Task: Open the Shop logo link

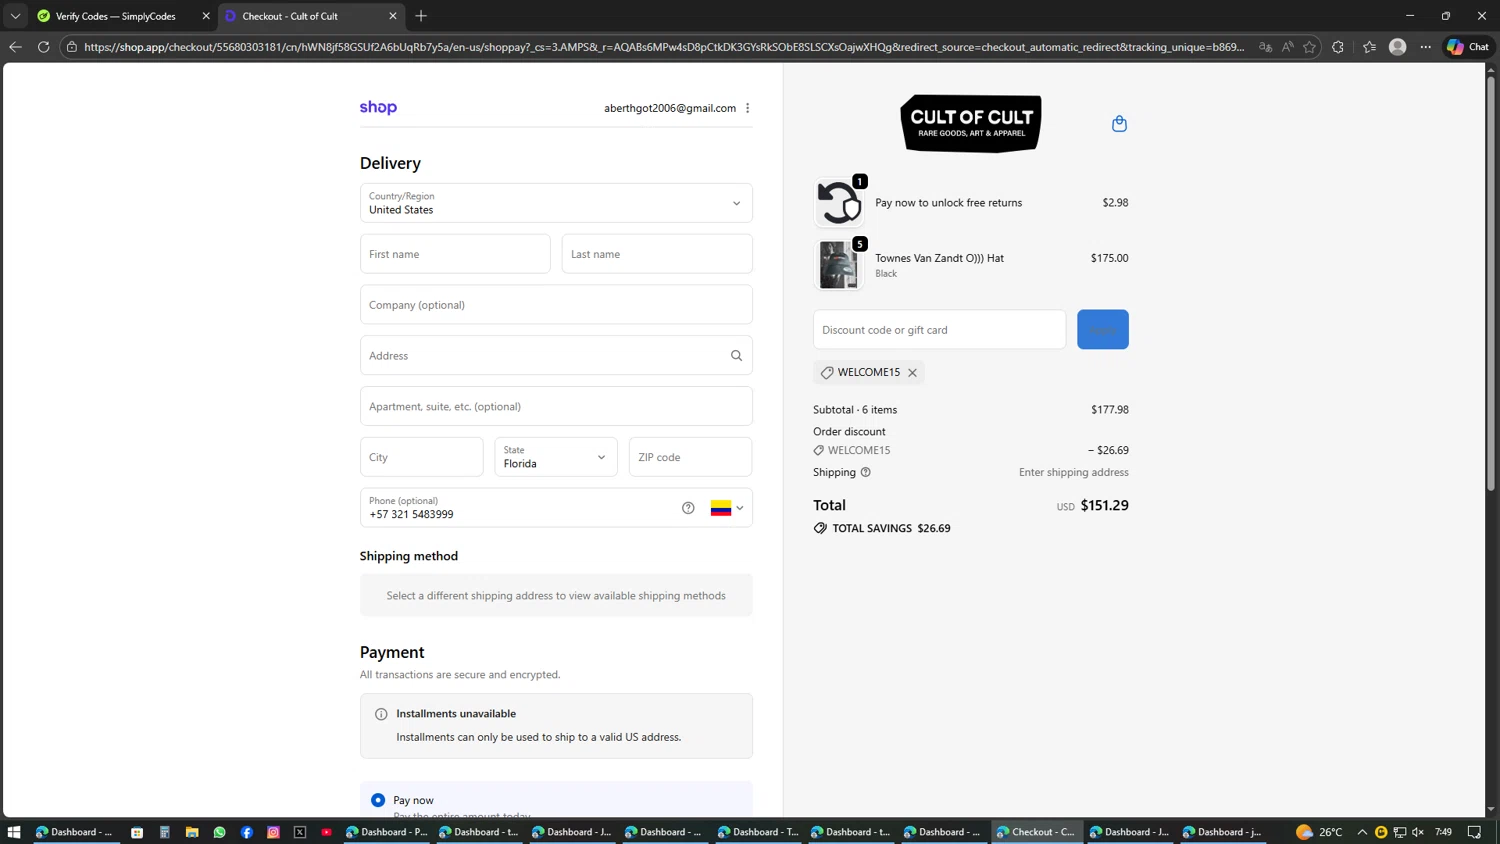Action: [x=378, y=107]
